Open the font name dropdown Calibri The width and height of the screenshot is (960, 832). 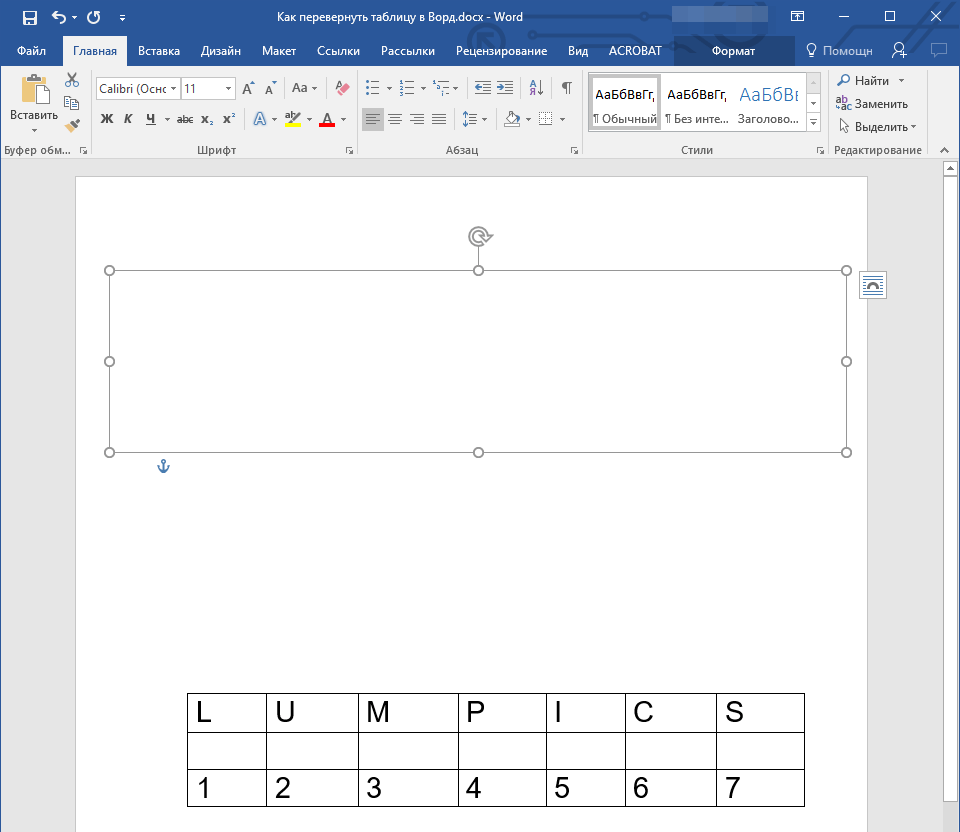[137, 88]
